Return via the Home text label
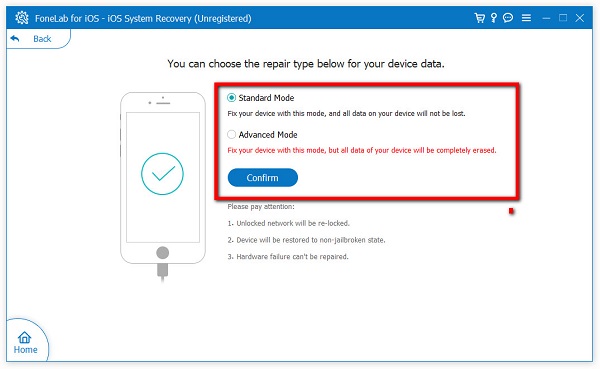 pyautogui.click(x=26, y=349)
